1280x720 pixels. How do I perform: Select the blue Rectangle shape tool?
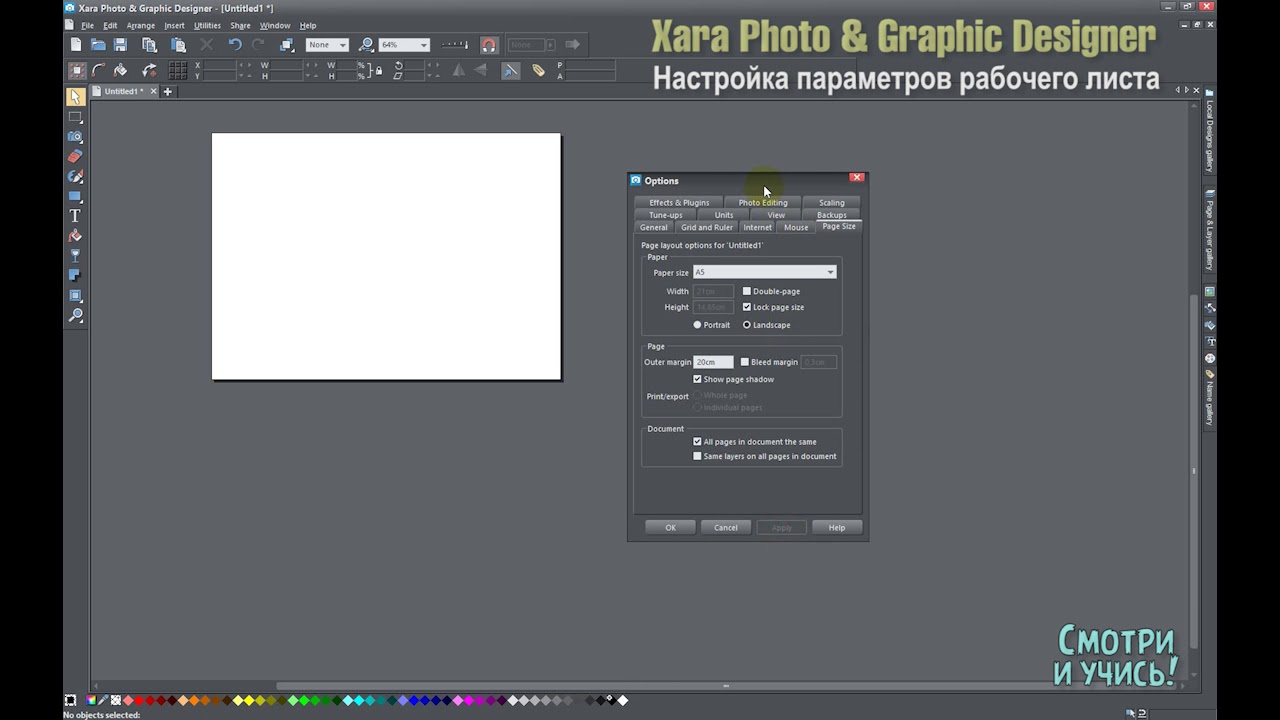[x=75, y=196]
